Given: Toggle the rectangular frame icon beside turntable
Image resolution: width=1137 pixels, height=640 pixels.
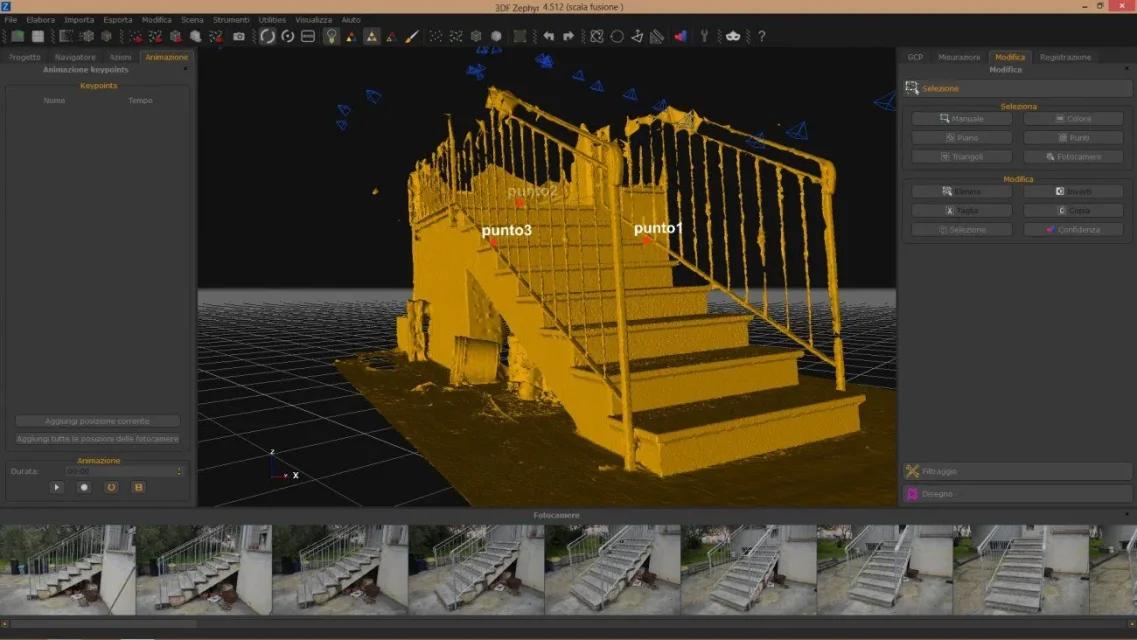Looking at the screenshot, I should (308, 36).
